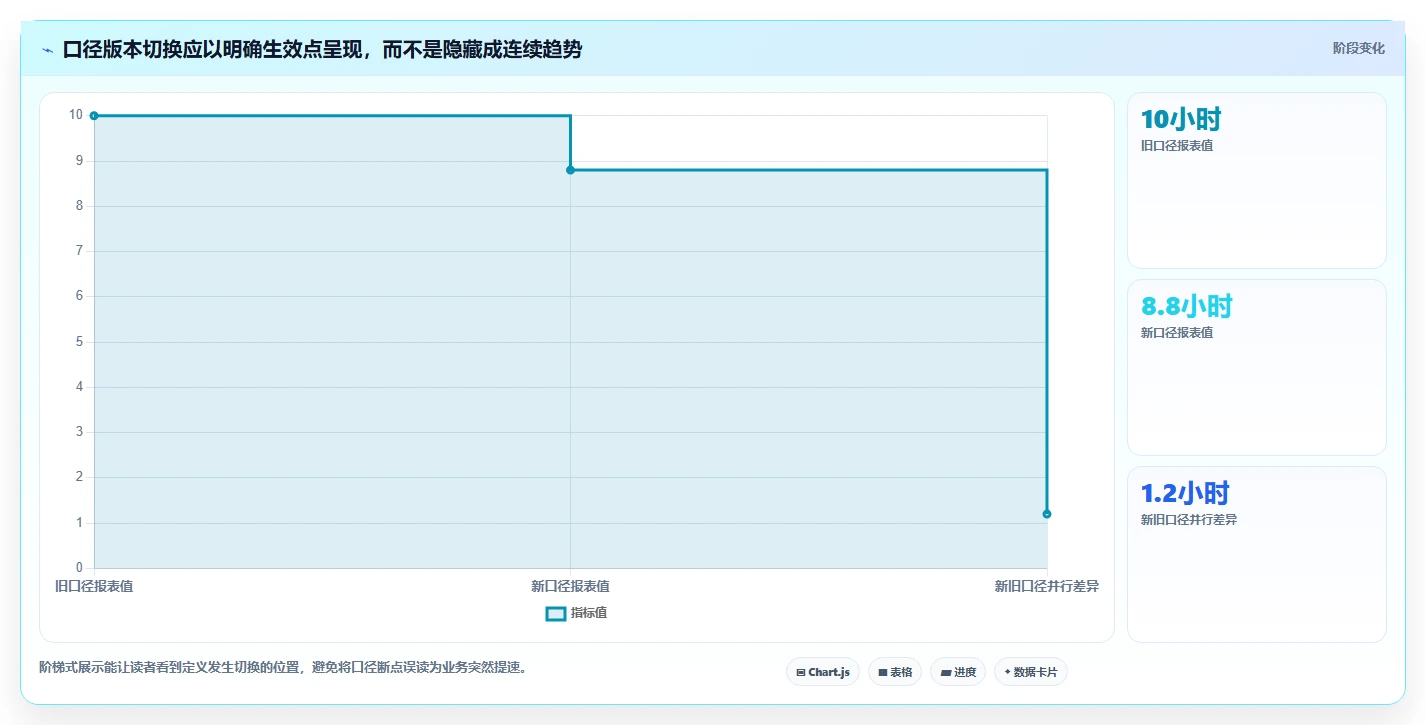Select the 表格 tag pill

(x=895, y=672)
